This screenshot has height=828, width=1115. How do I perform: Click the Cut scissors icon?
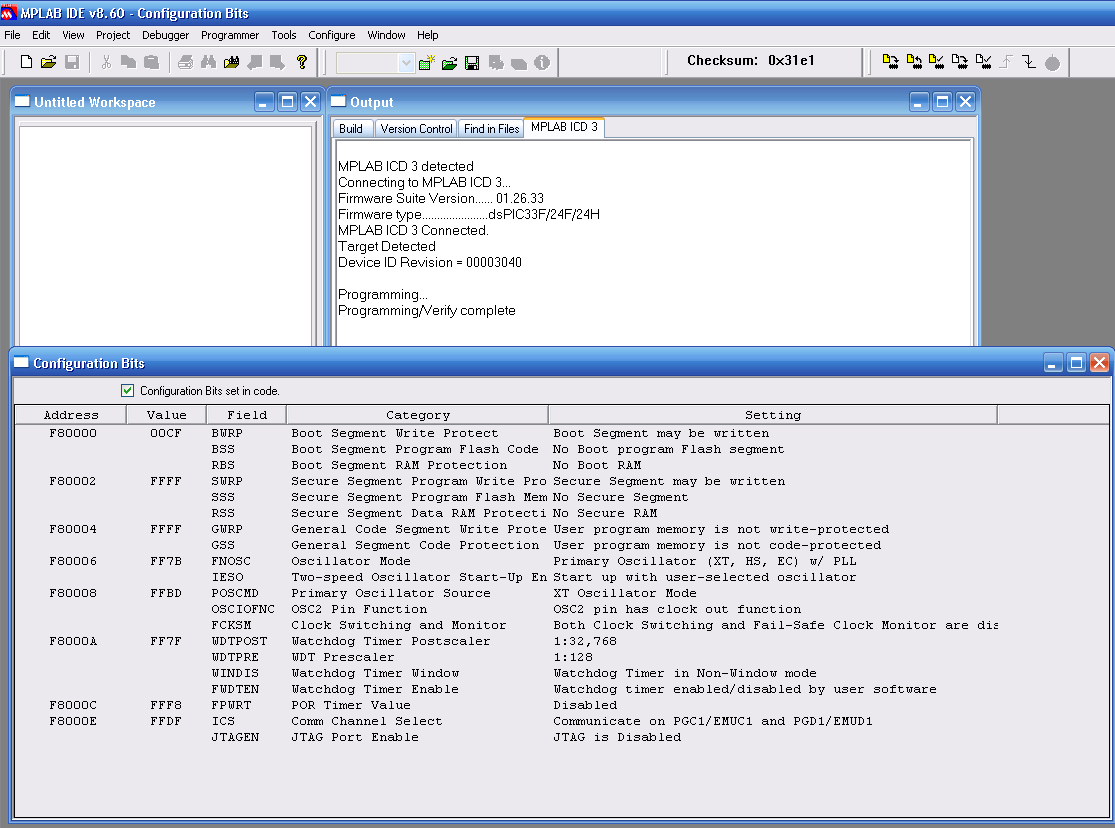pos(106,63)
